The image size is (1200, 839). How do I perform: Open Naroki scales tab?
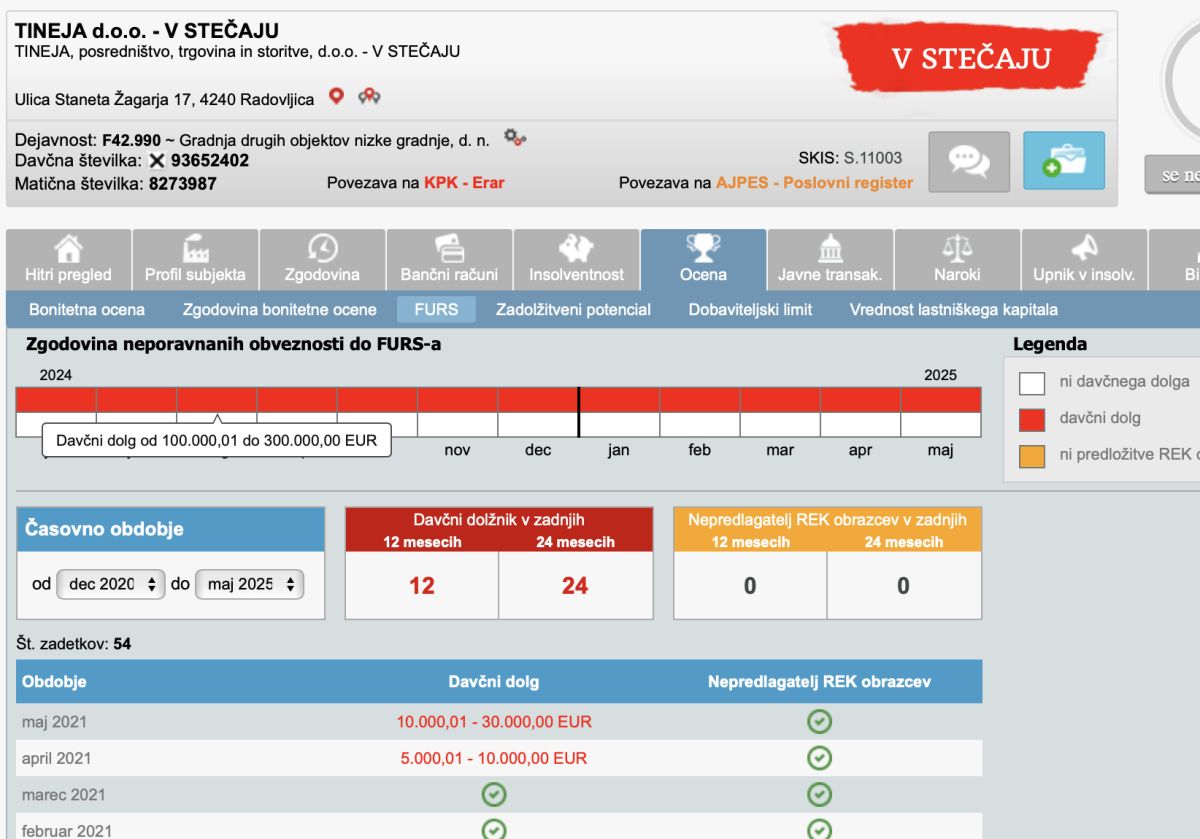click(957, 260)
